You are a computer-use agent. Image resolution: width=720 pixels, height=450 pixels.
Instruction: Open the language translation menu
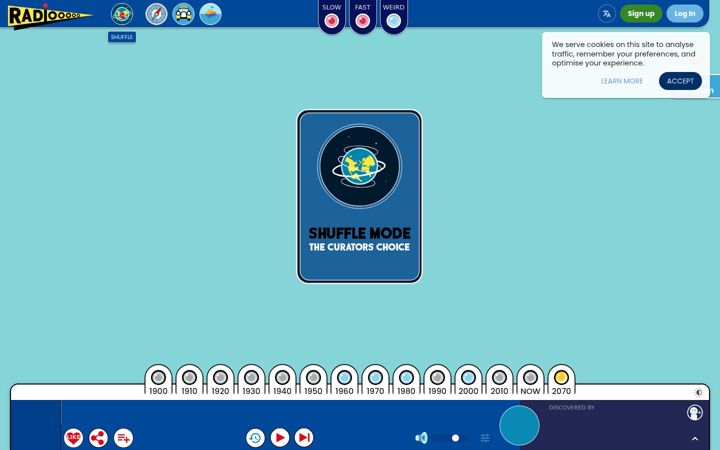point(607,14)
